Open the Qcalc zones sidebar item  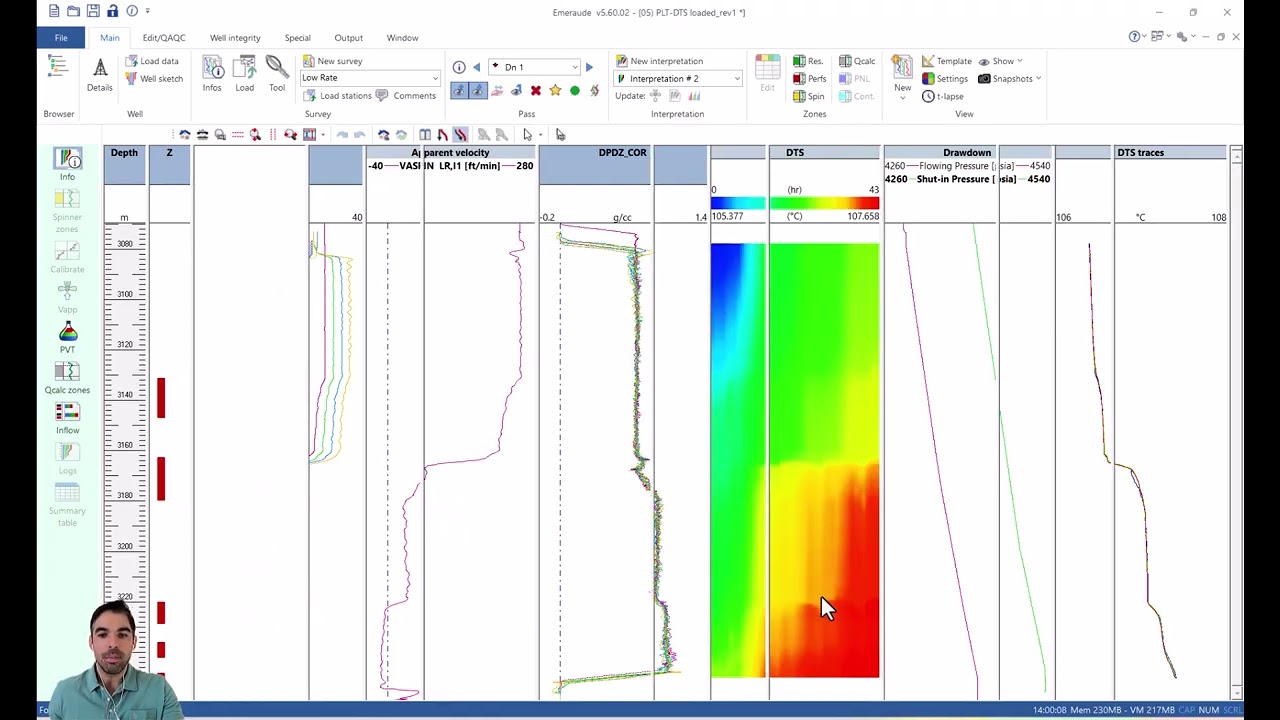coord(67,378)
